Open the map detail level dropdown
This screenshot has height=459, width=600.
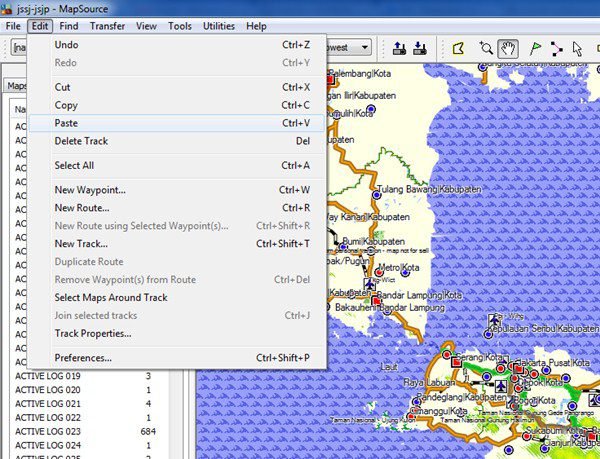point(364,47)
